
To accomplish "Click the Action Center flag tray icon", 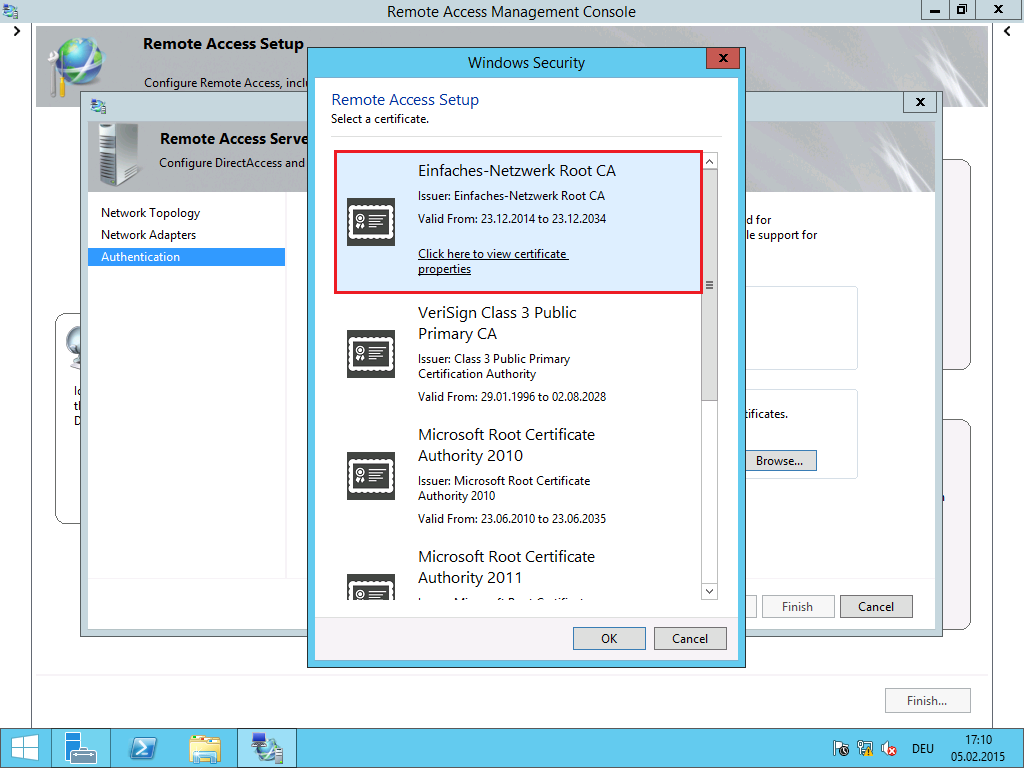I will [x=840, y=748].
